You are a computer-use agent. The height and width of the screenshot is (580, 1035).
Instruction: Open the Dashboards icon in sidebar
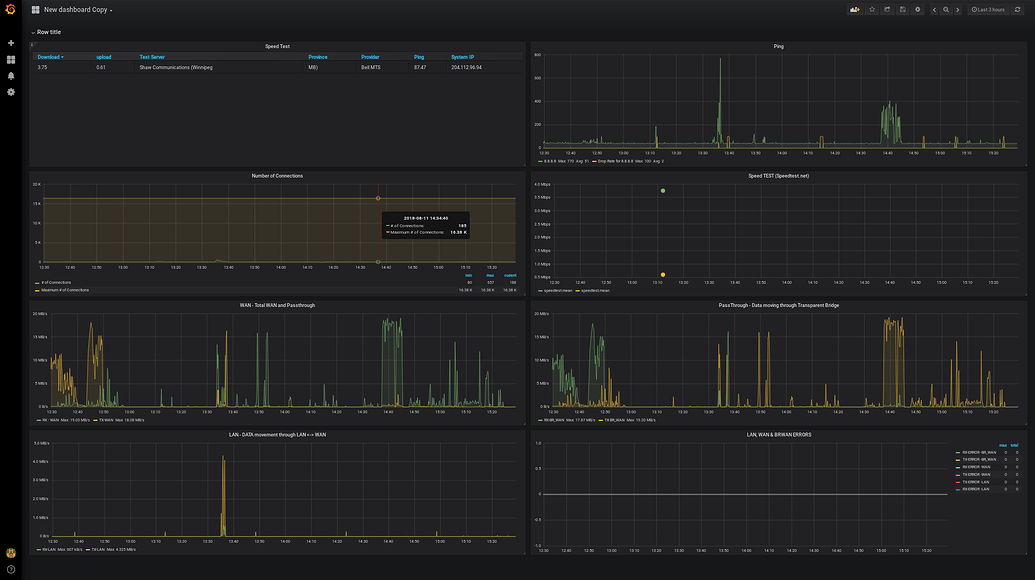point(11,60)
